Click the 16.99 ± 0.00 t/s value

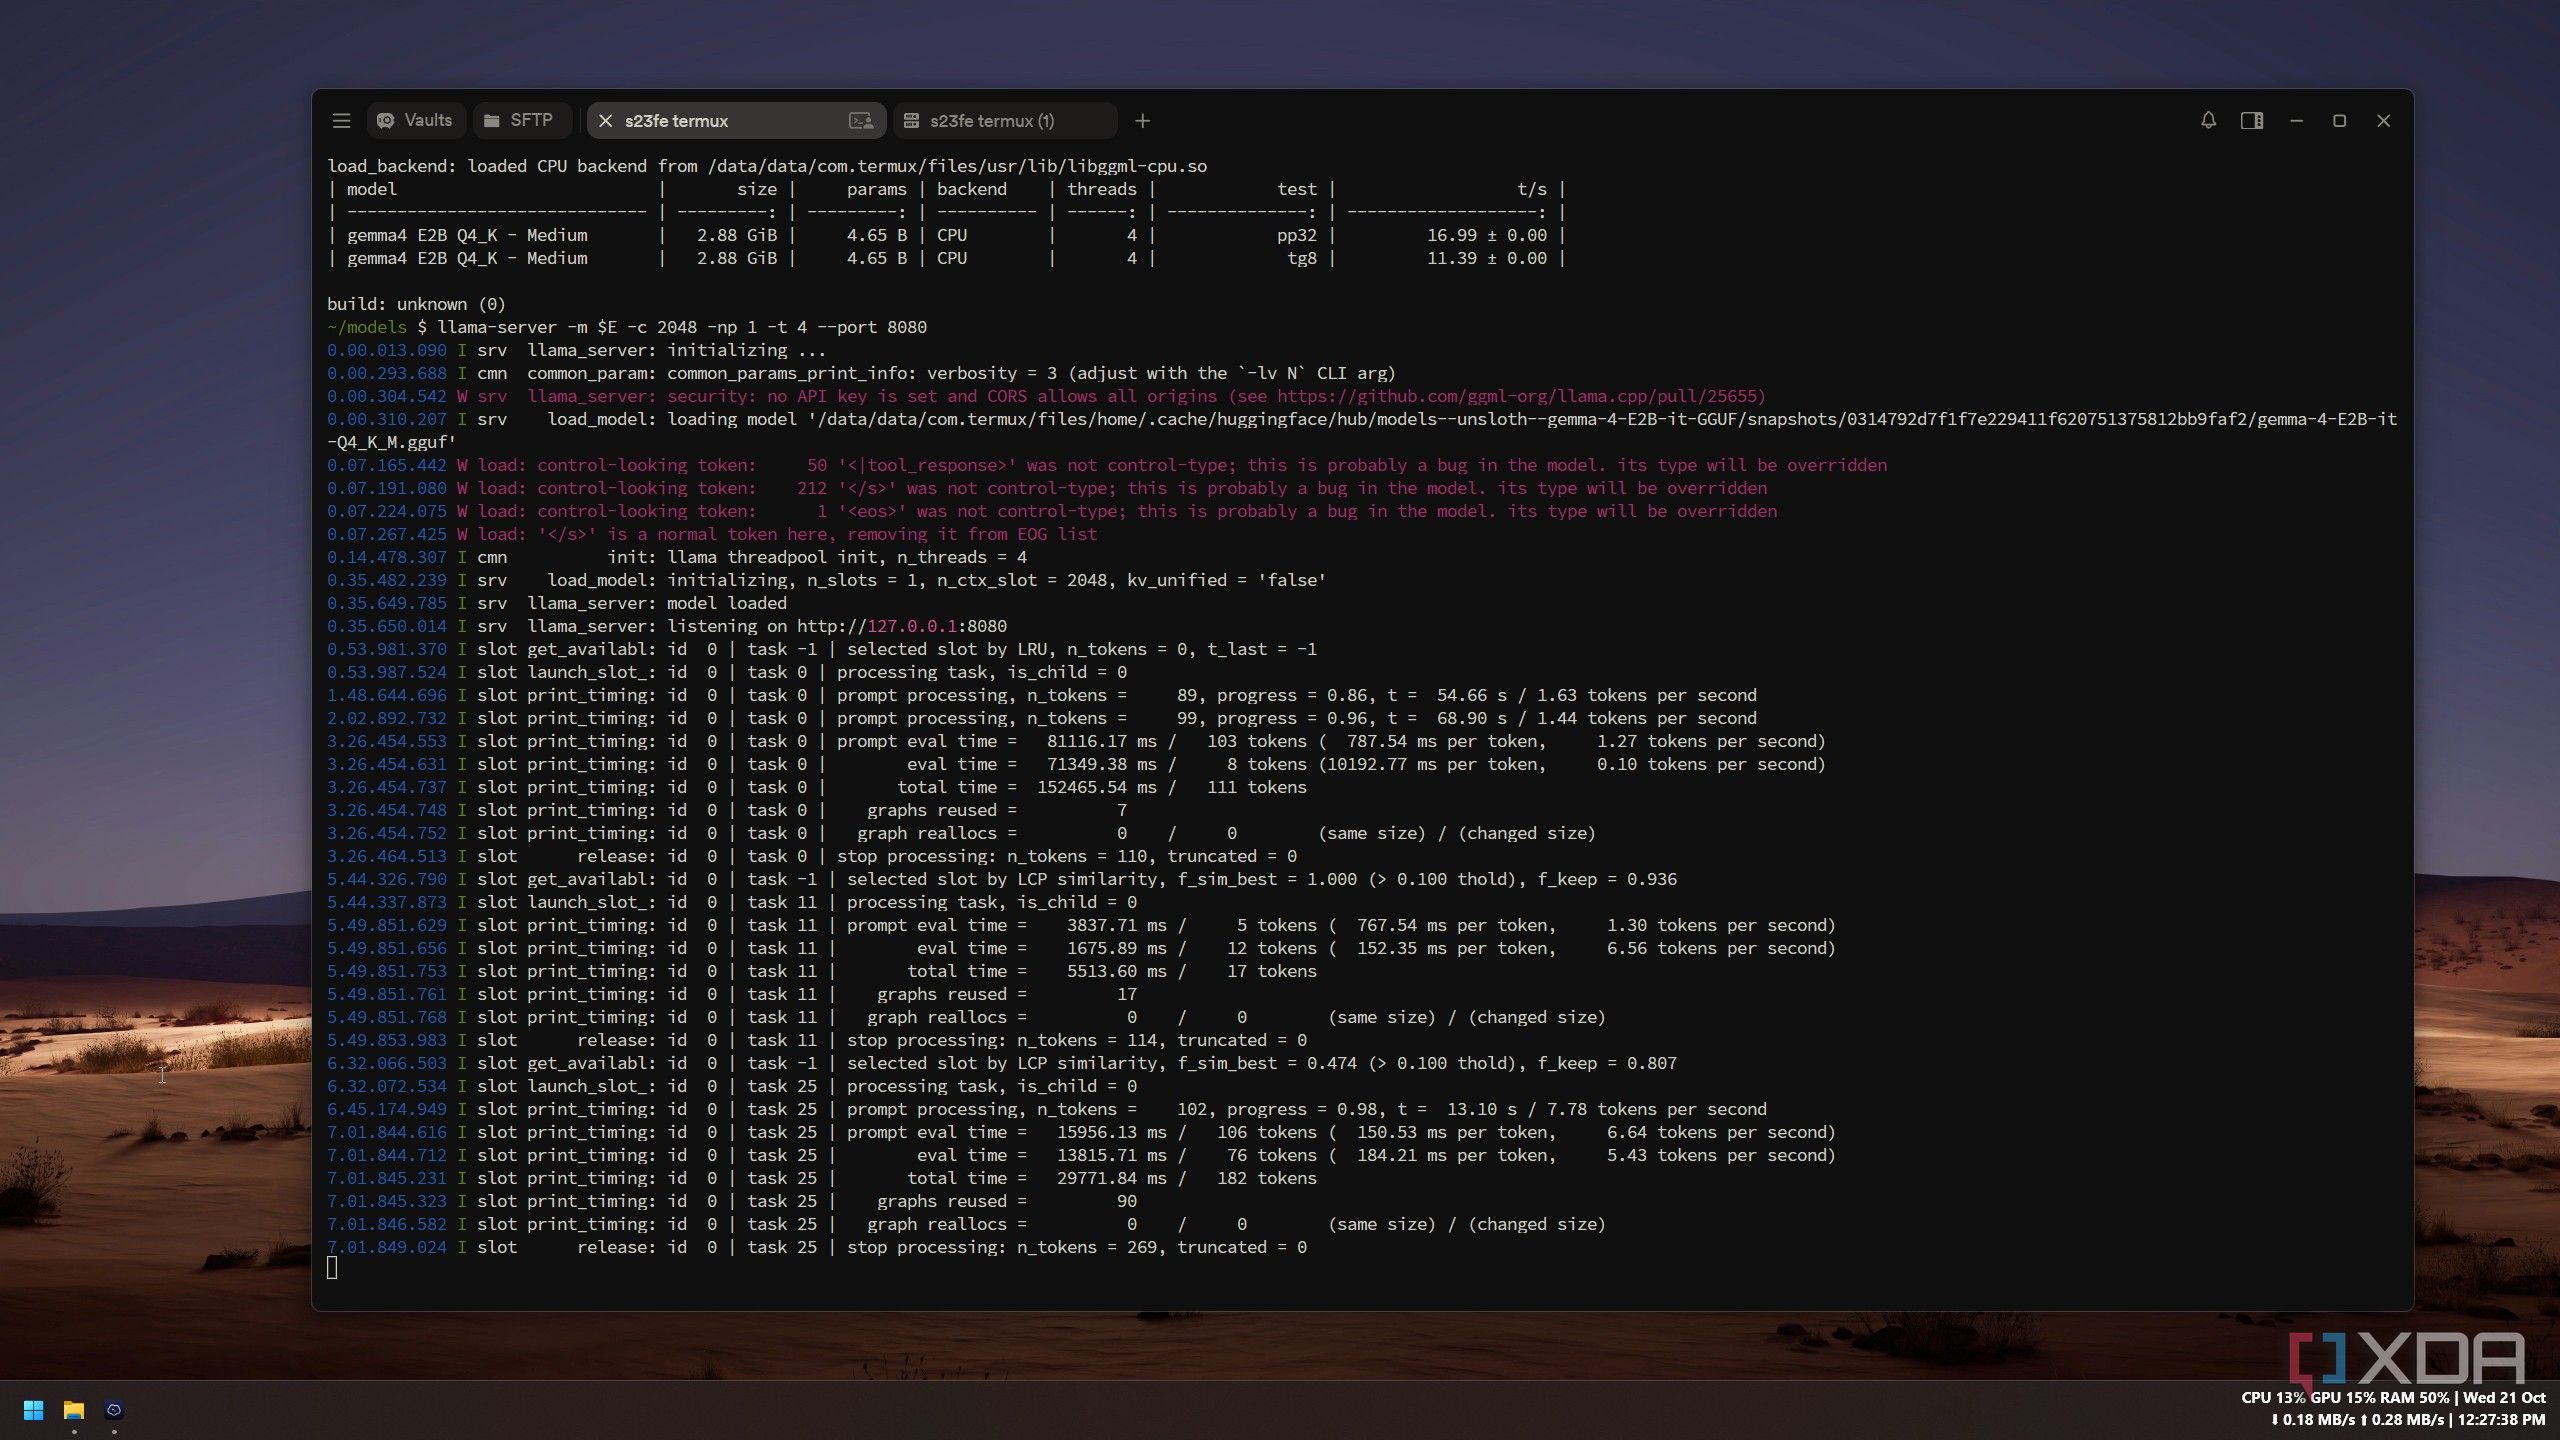point(1486,235)
